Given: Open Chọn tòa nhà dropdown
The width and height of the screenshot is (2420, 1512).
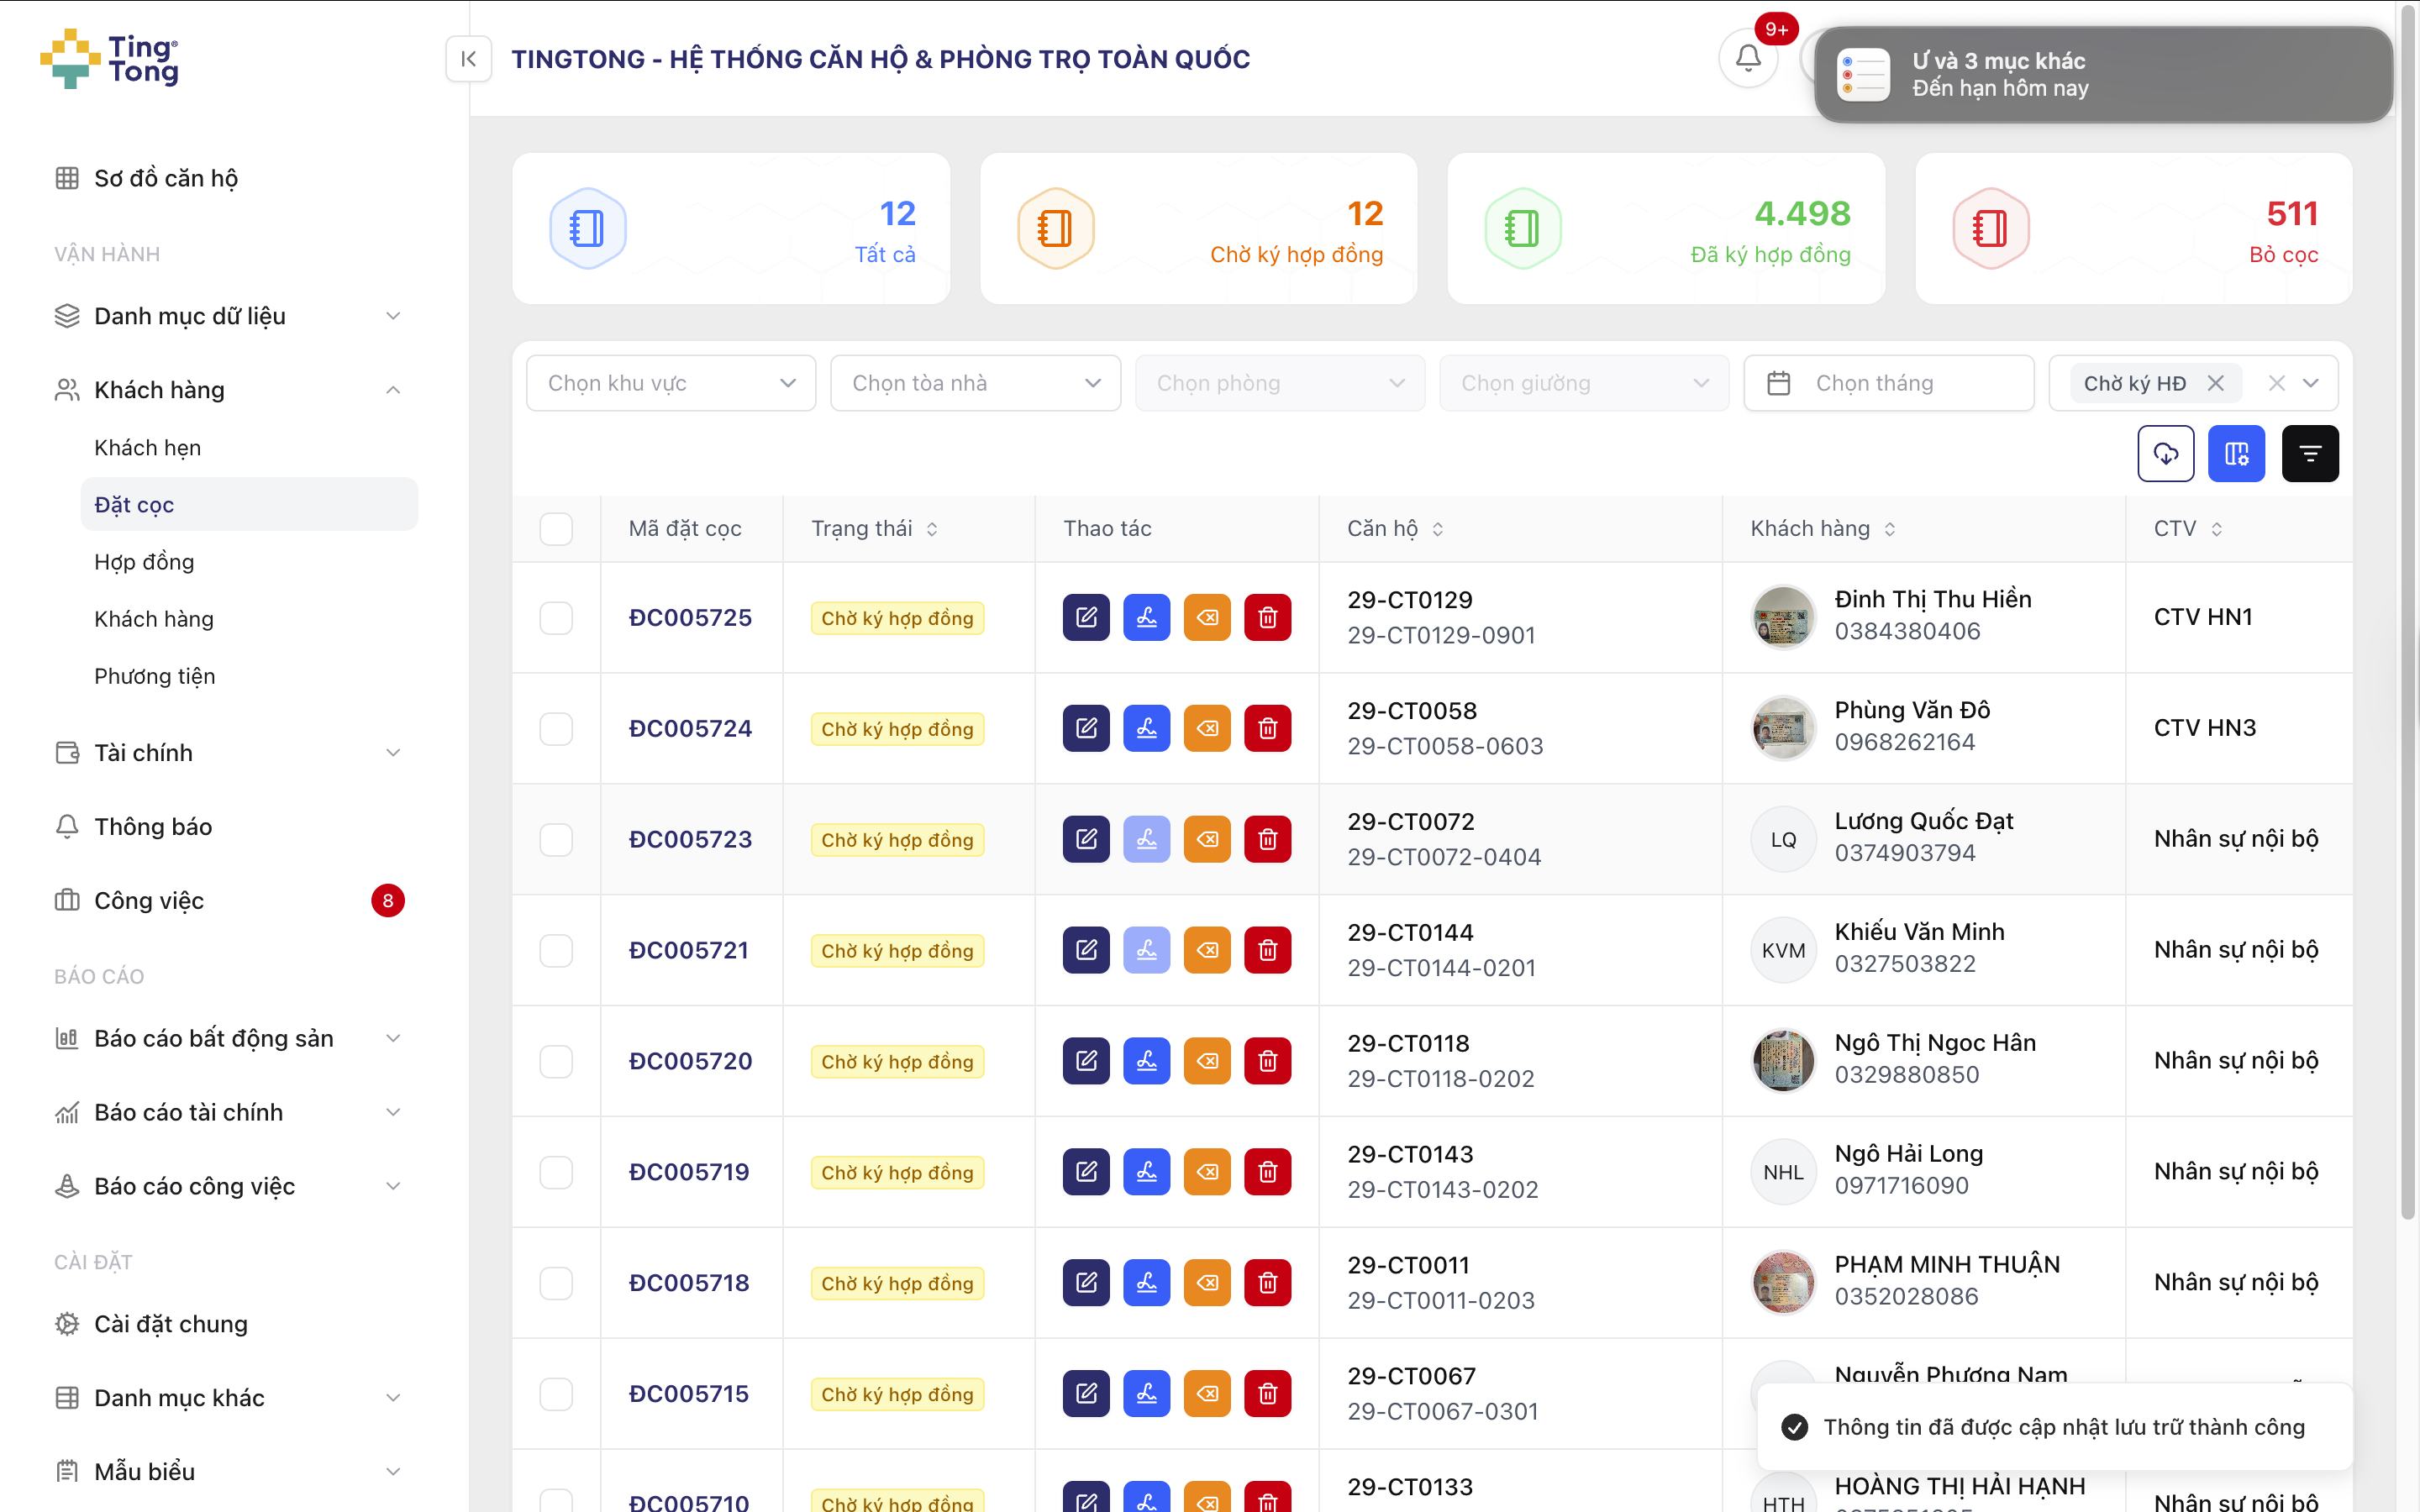Looking at the screenshot, I should click(975, 383).
